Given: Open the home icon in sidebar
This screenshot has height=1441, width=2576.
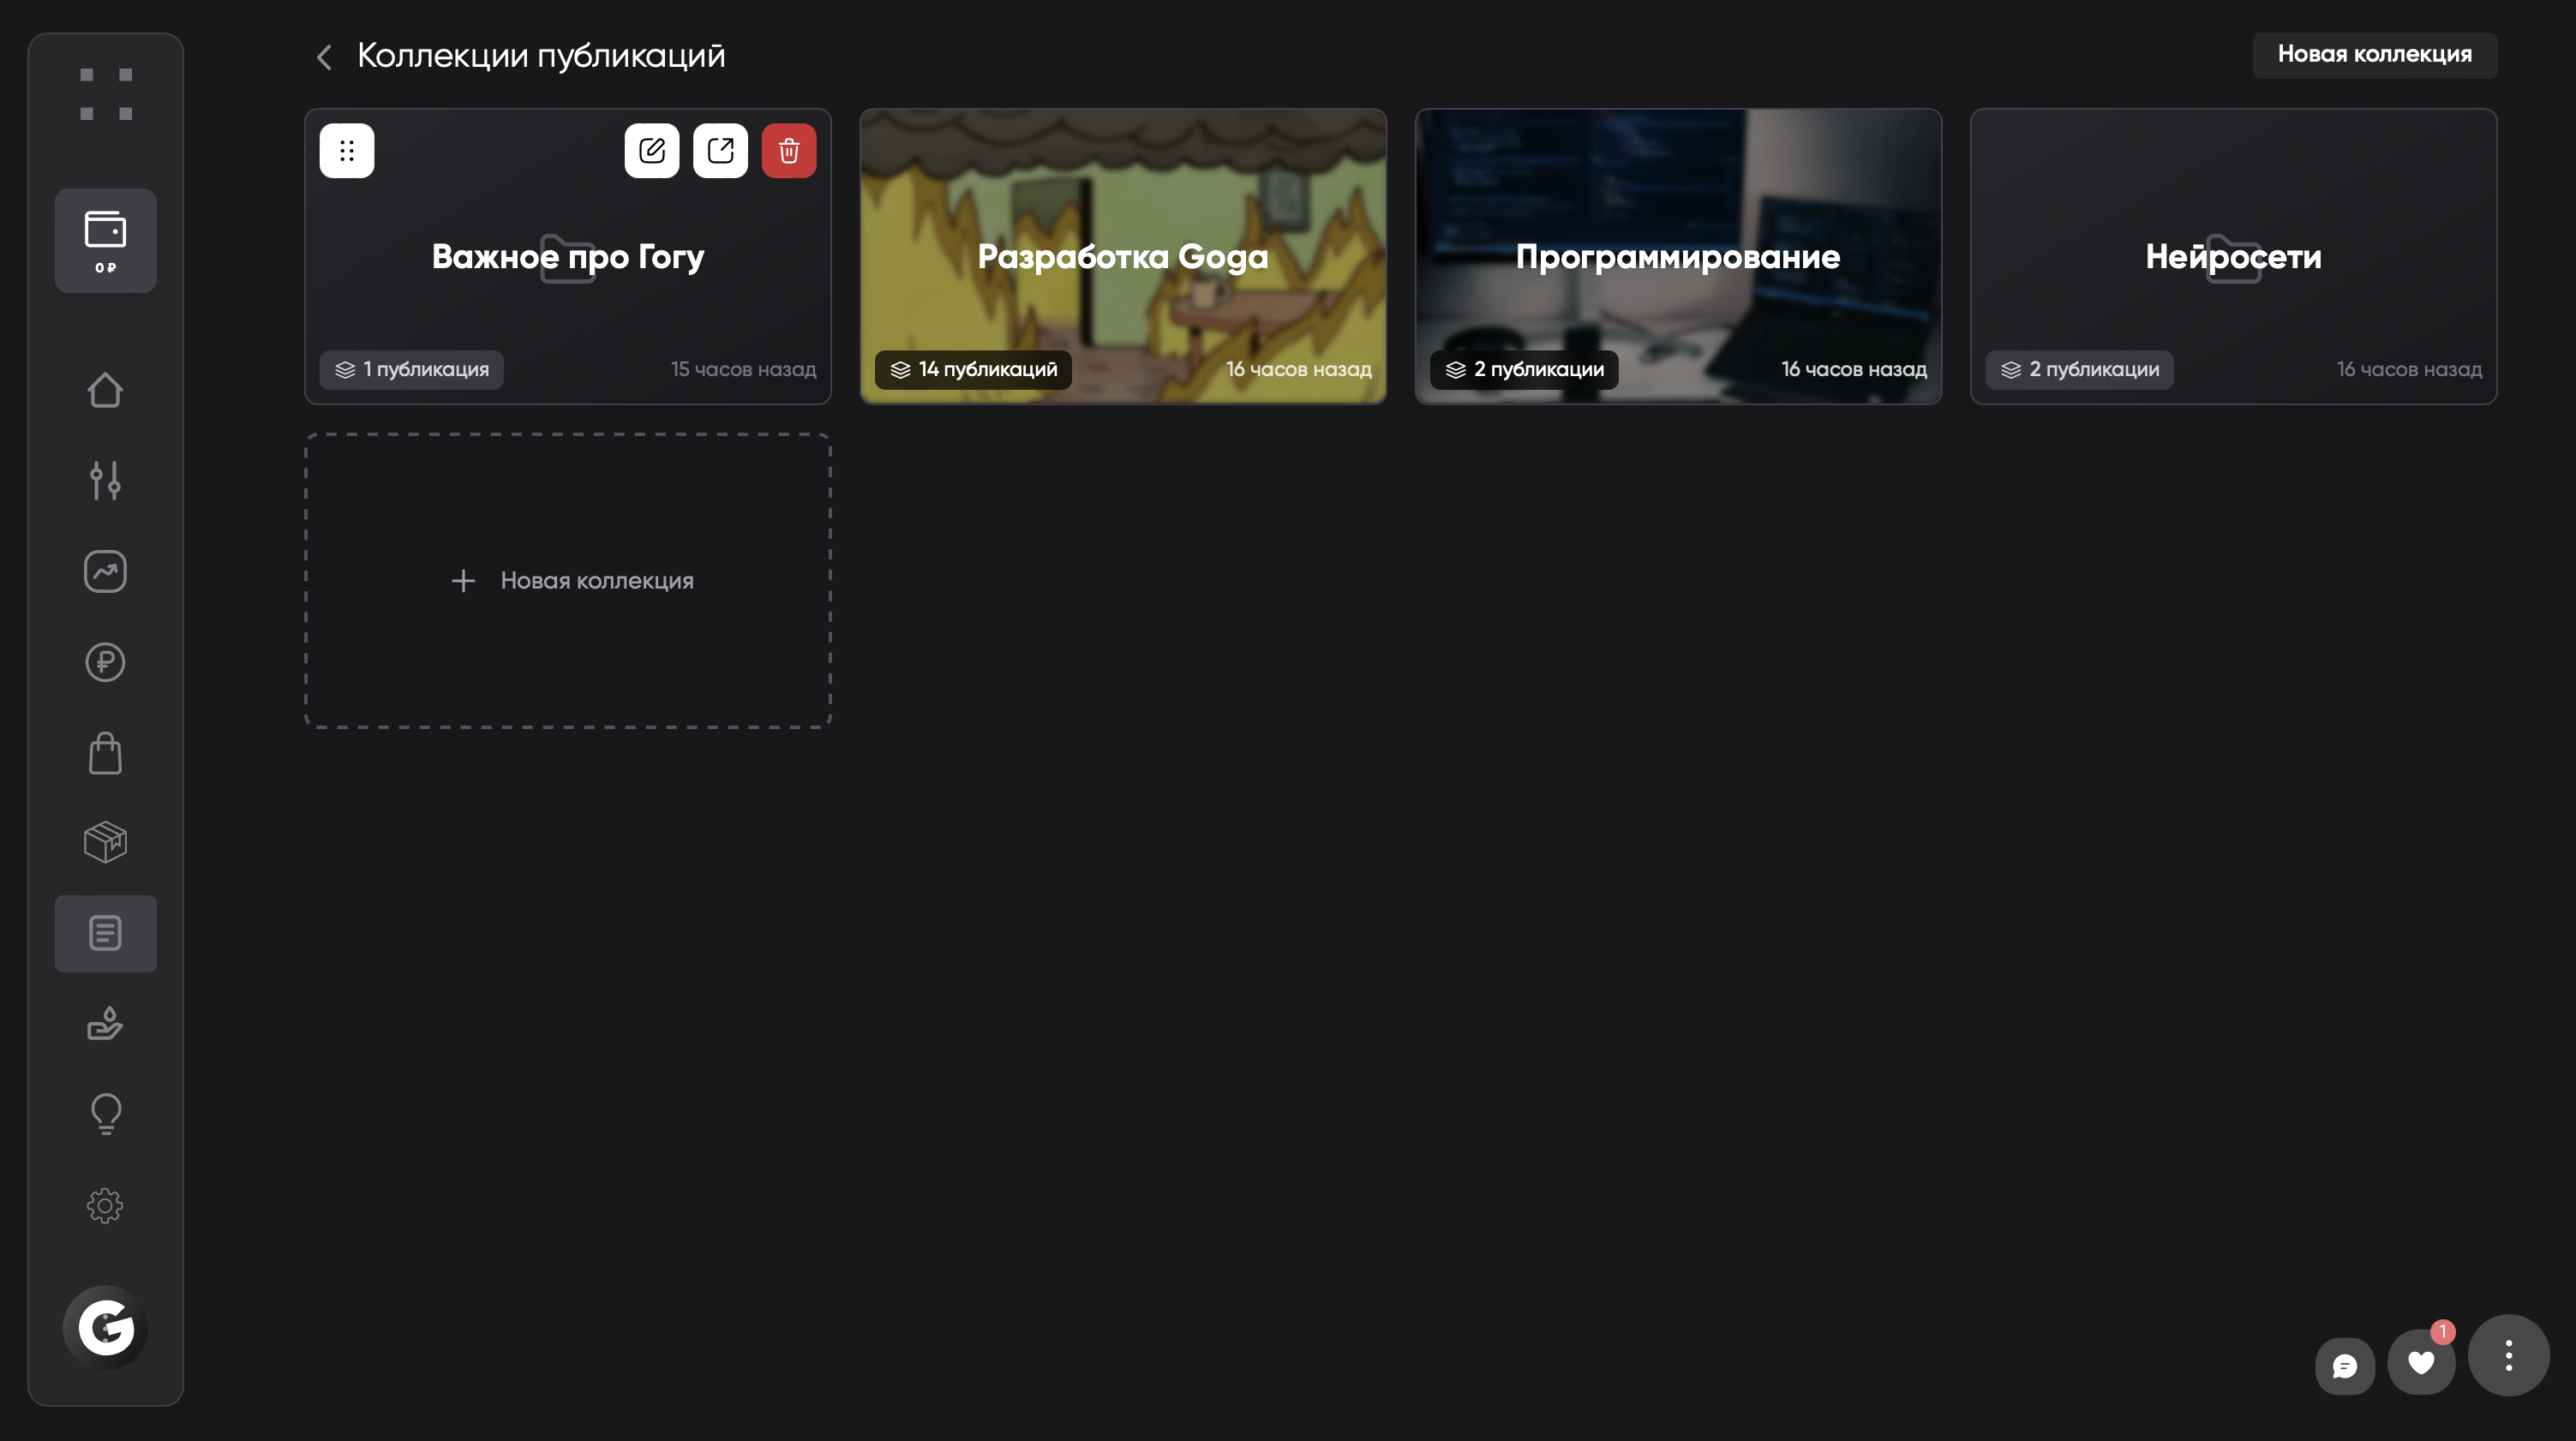Looking at the screenshot, I should pos(105,390).
